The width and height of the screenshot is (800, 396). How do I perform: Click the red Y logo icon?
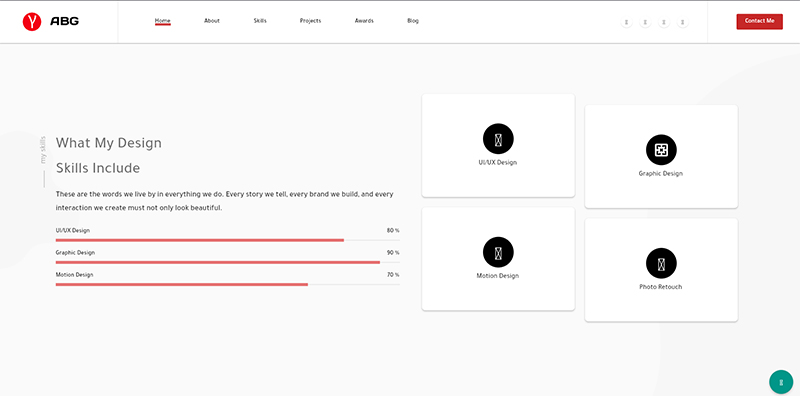coord(32,21)
